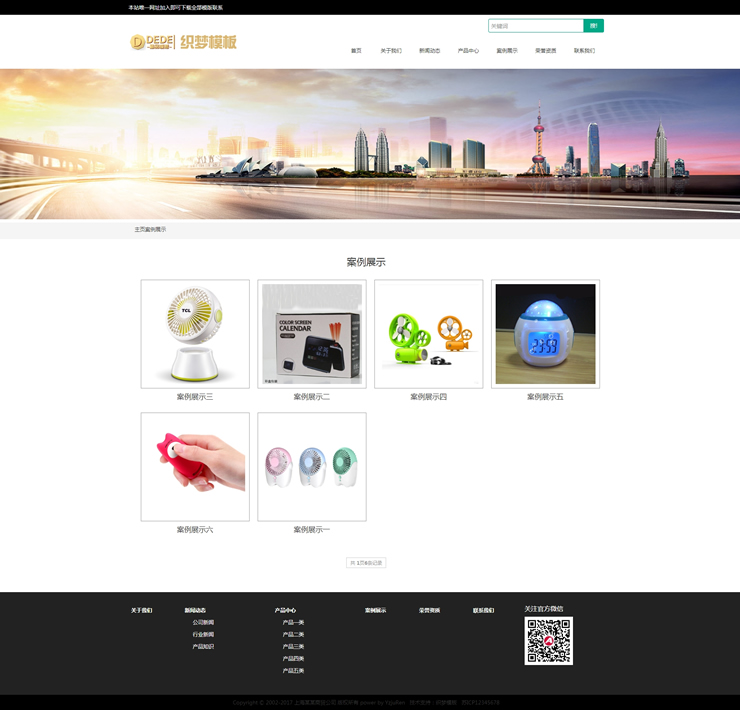Click the DEDE 织梦模板 site logo

tap(184, 42)
